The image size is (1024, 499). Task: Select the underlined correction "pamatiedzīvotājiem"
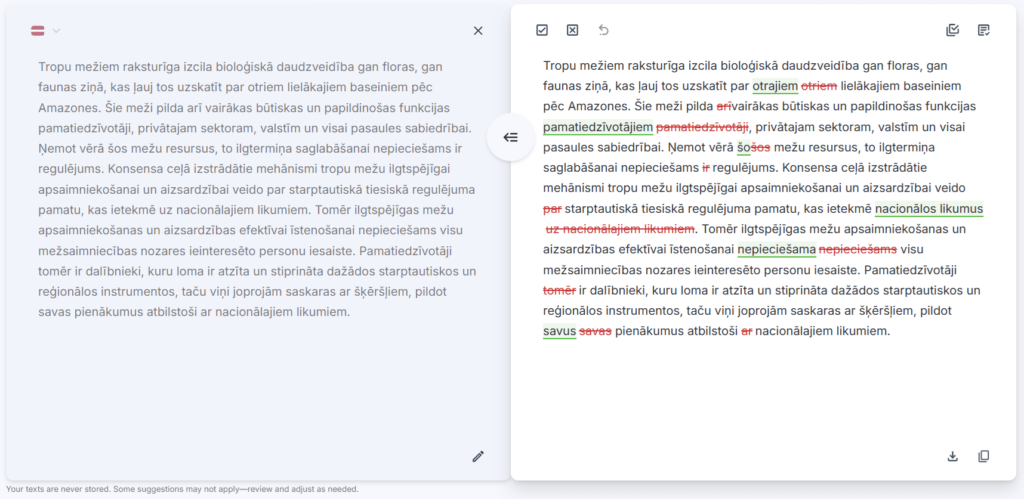pyautogui.click(x=598, y=127)
